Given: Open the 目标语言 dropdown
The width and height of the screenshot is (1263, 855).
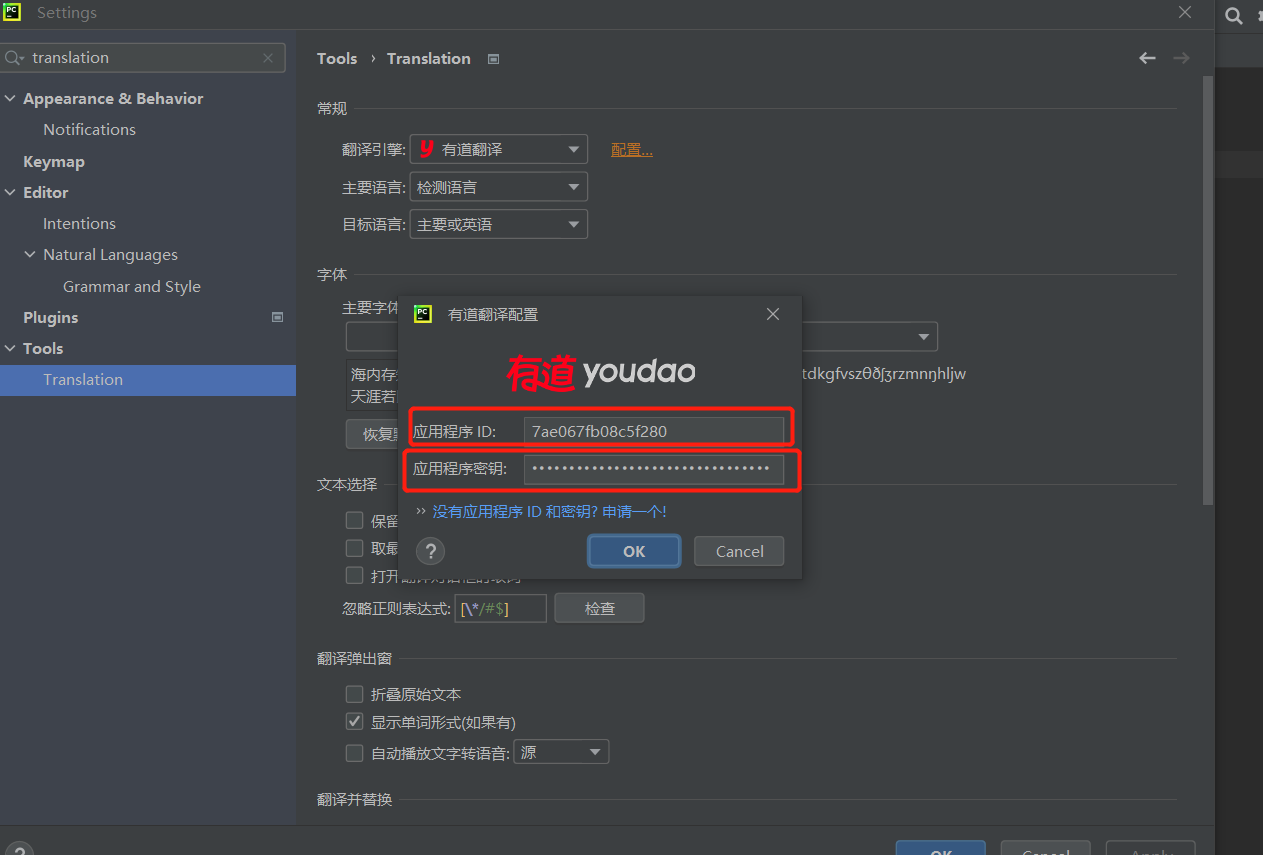Looking at the screenshot, I should (499, 224).
